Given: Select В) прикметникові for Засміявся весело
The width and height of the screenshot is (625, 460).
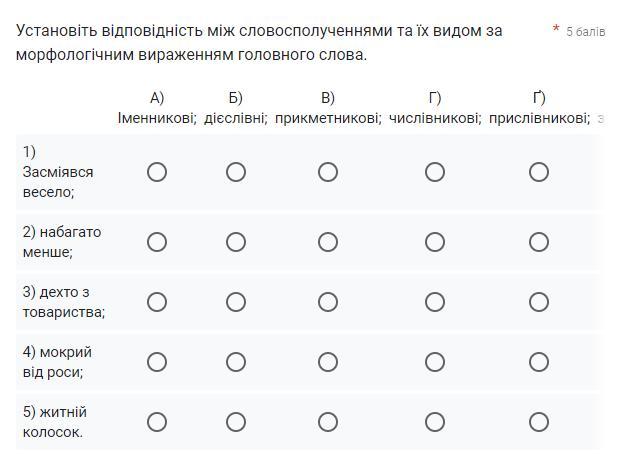Looking at the screenshot, I should coord(328,172).
